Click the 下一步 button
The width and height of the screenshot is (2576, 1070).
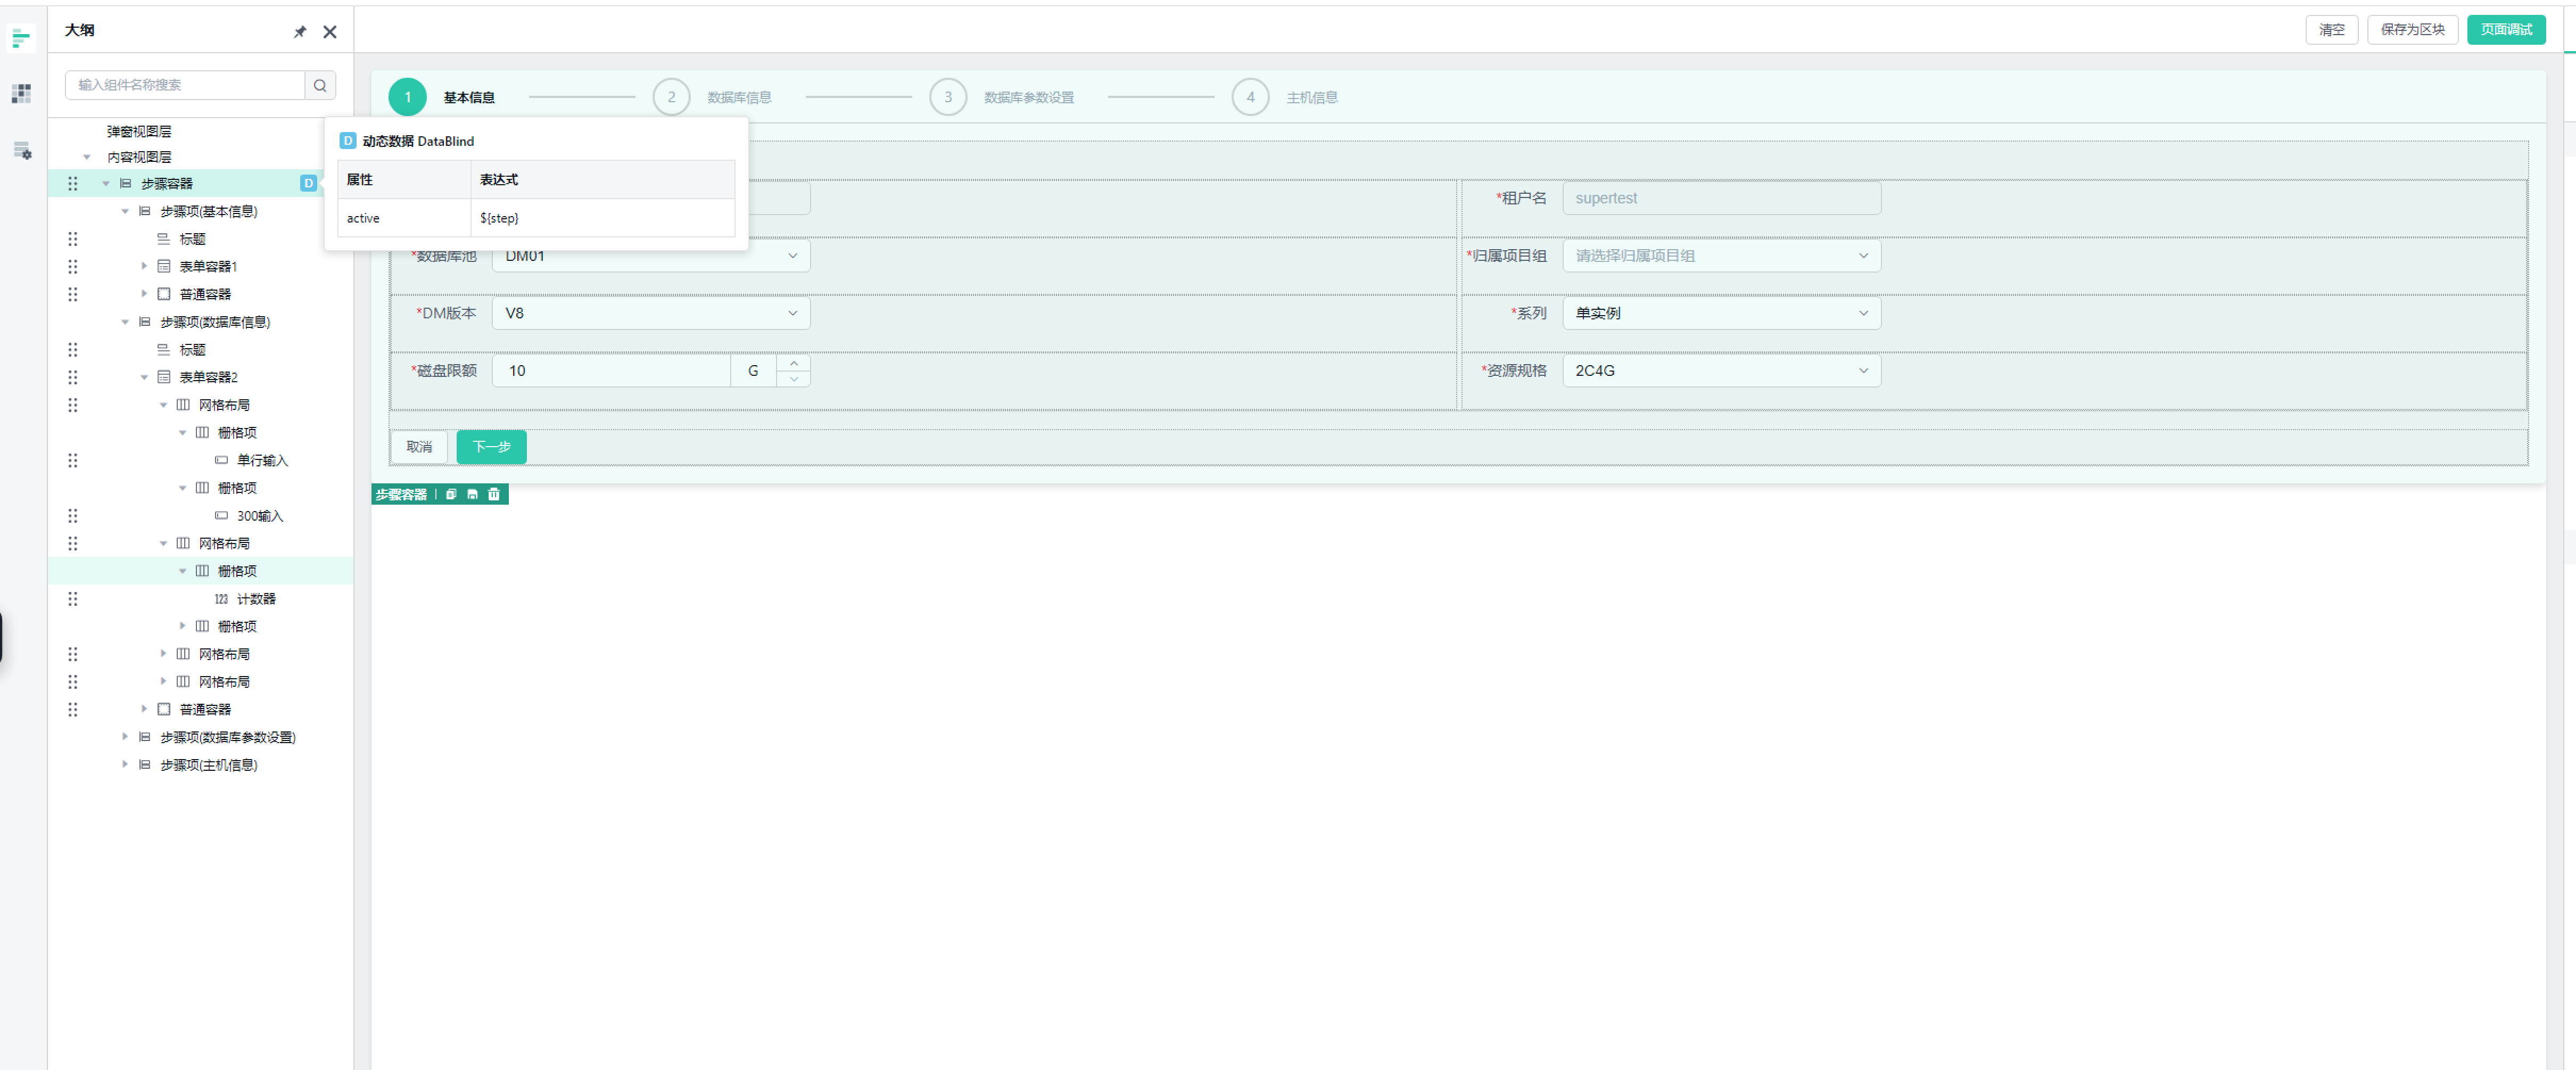[491, 446]
